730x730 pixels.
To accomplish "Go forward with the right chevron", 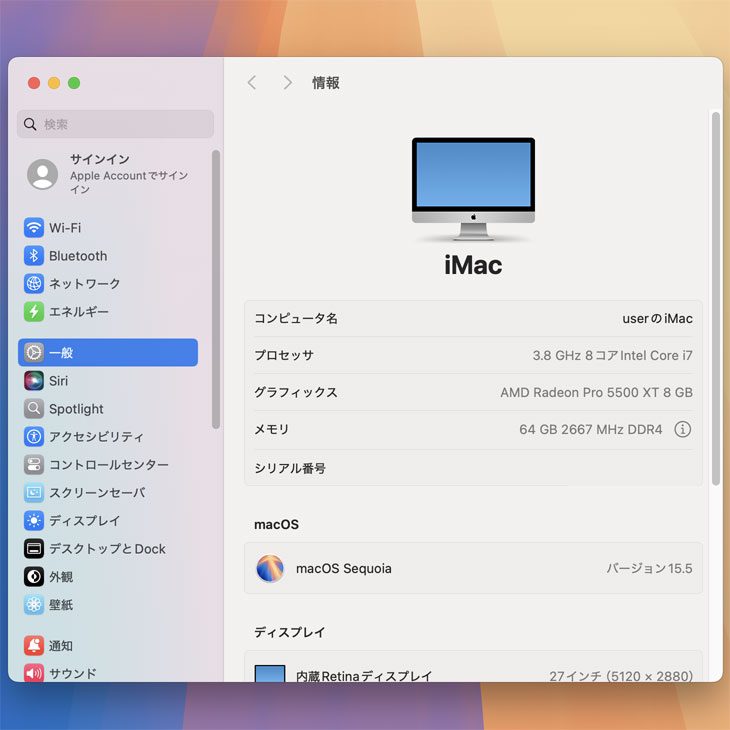I will tap(288, 83).
